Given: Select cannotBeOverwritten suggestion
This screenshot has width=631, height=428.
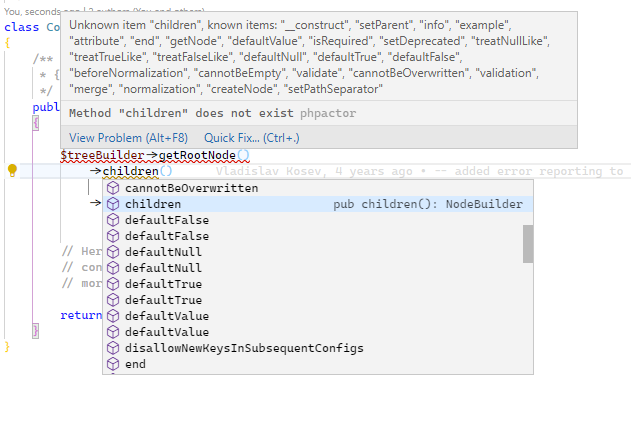Looking at the screenshot, I should click(x=318, y=188).
